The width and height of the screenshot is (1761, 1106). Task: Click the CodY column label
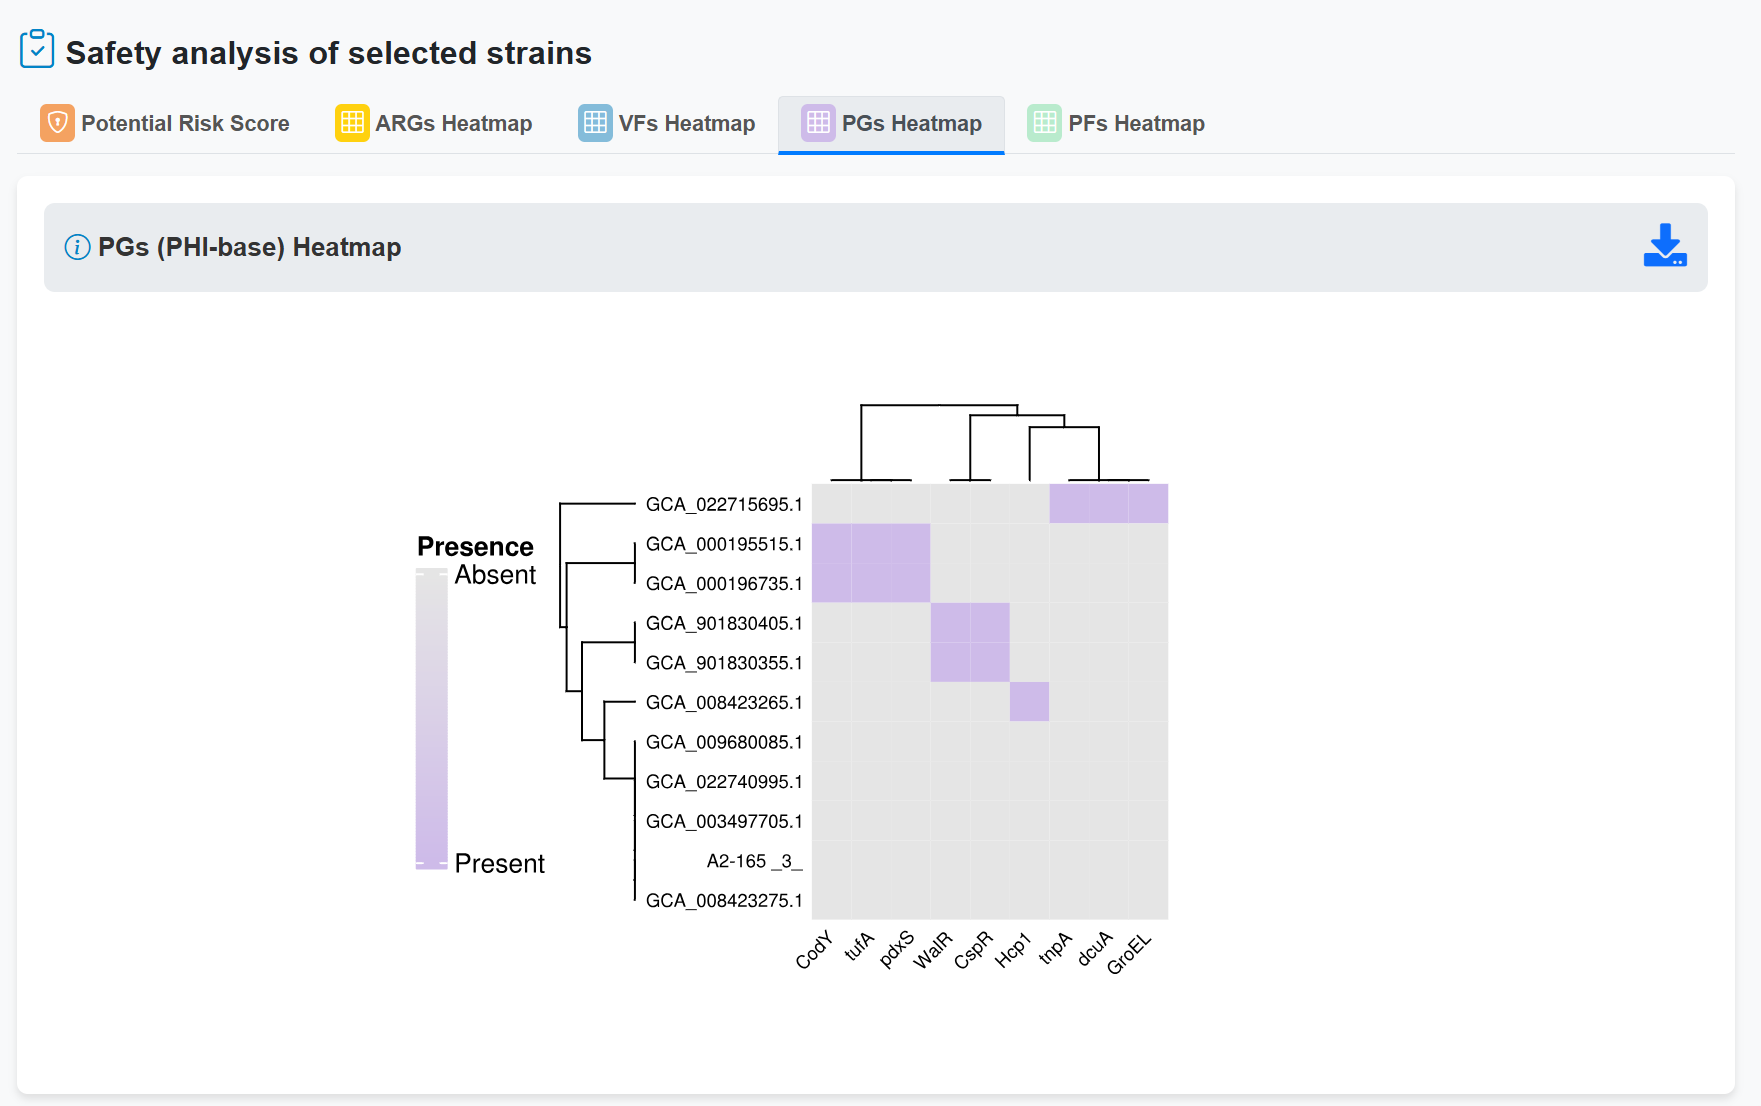[x=814, y=950]
